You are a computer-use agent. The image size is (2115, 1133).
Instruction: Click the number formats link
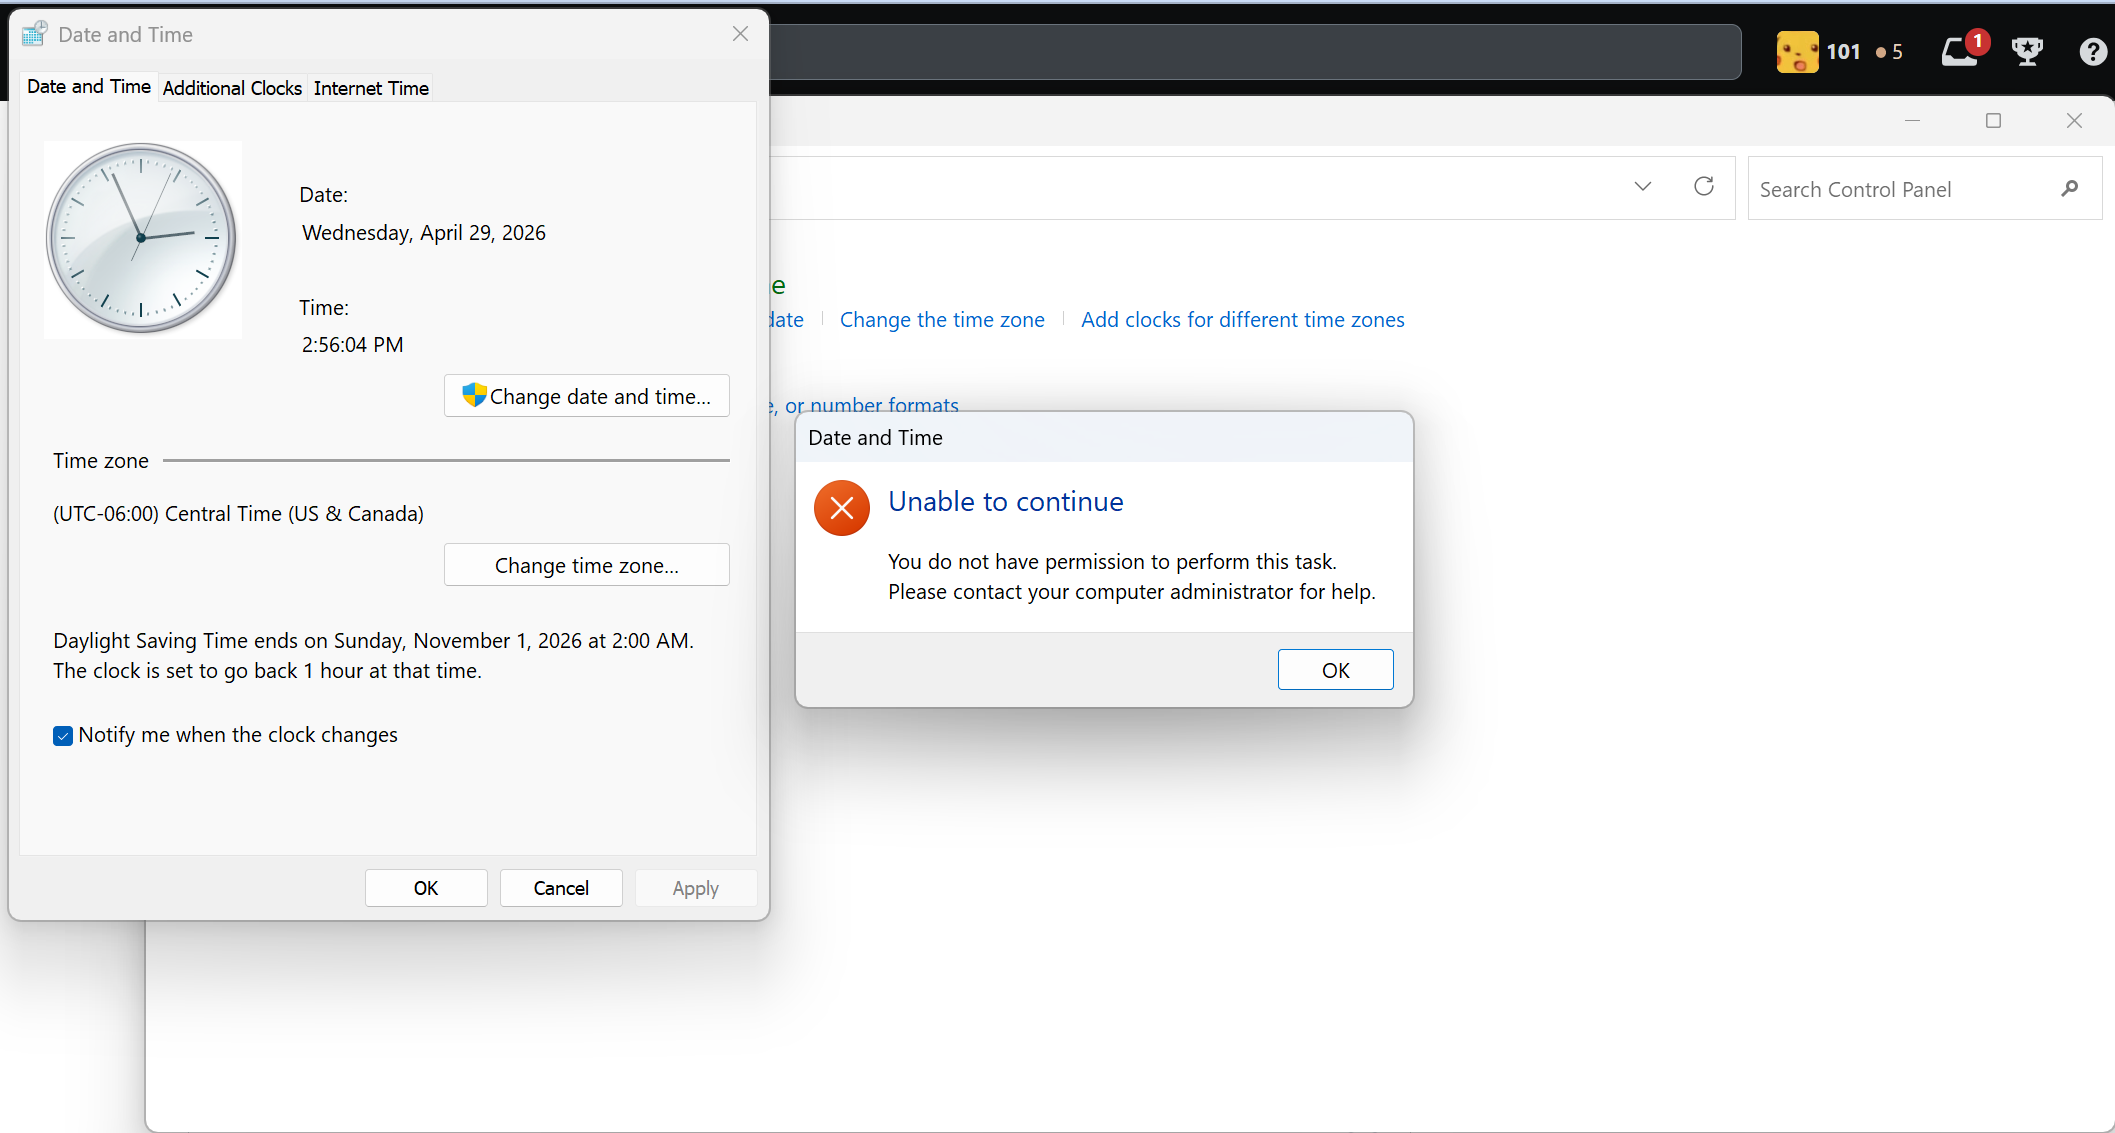tap(865, 404)
